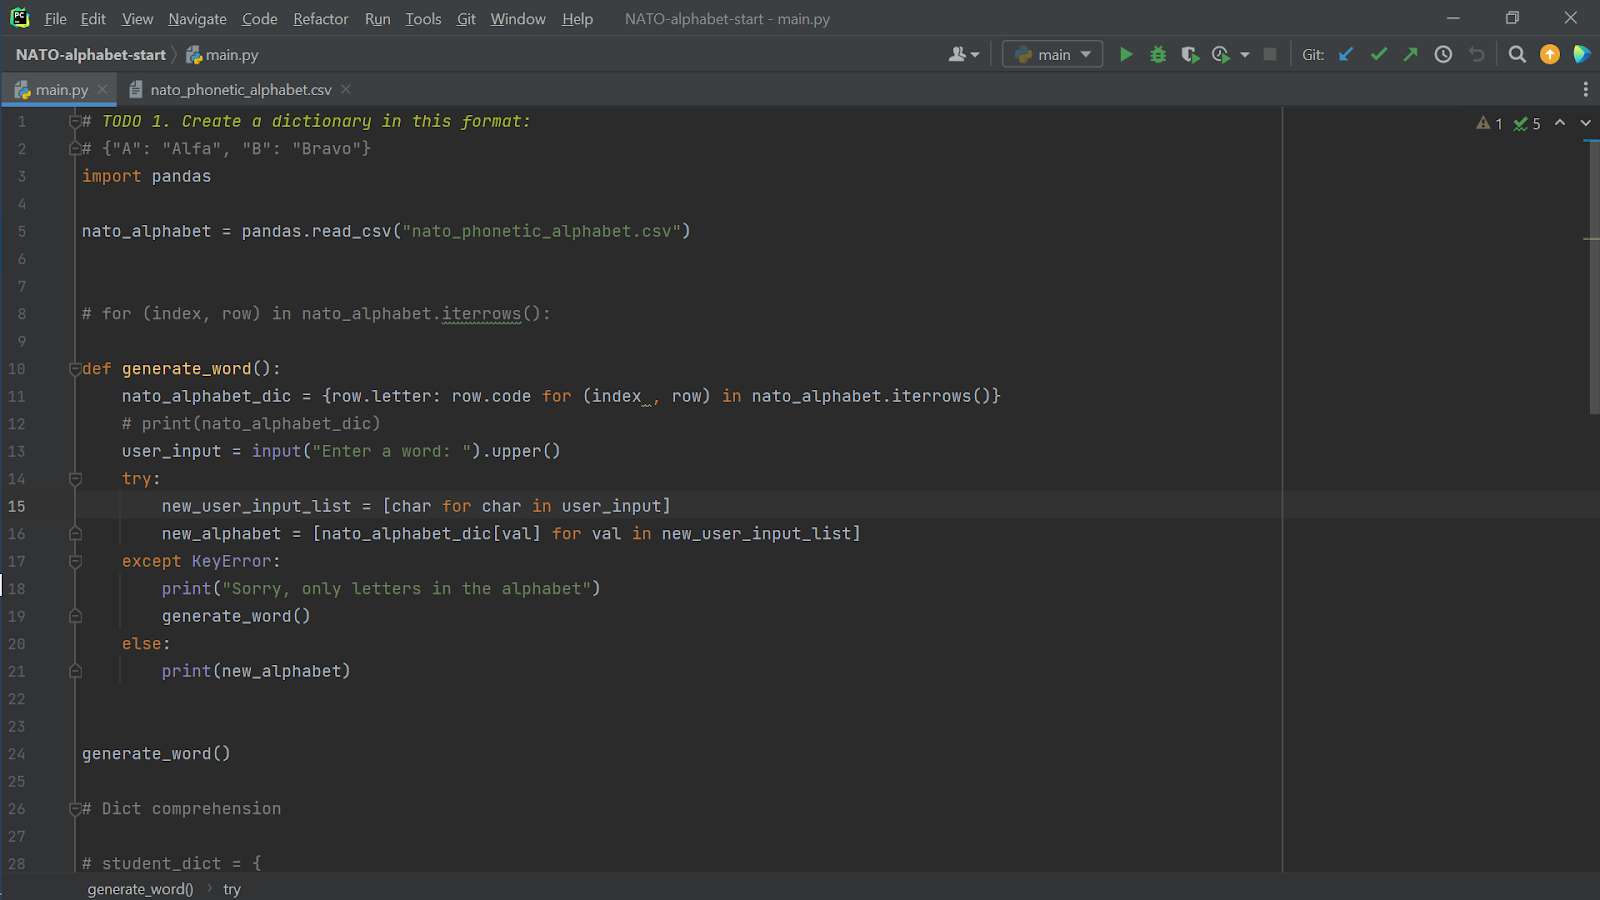This screenshot has height=900, width=1600.
Task: Click the typos count indicator
Action: pos(1527,123)
